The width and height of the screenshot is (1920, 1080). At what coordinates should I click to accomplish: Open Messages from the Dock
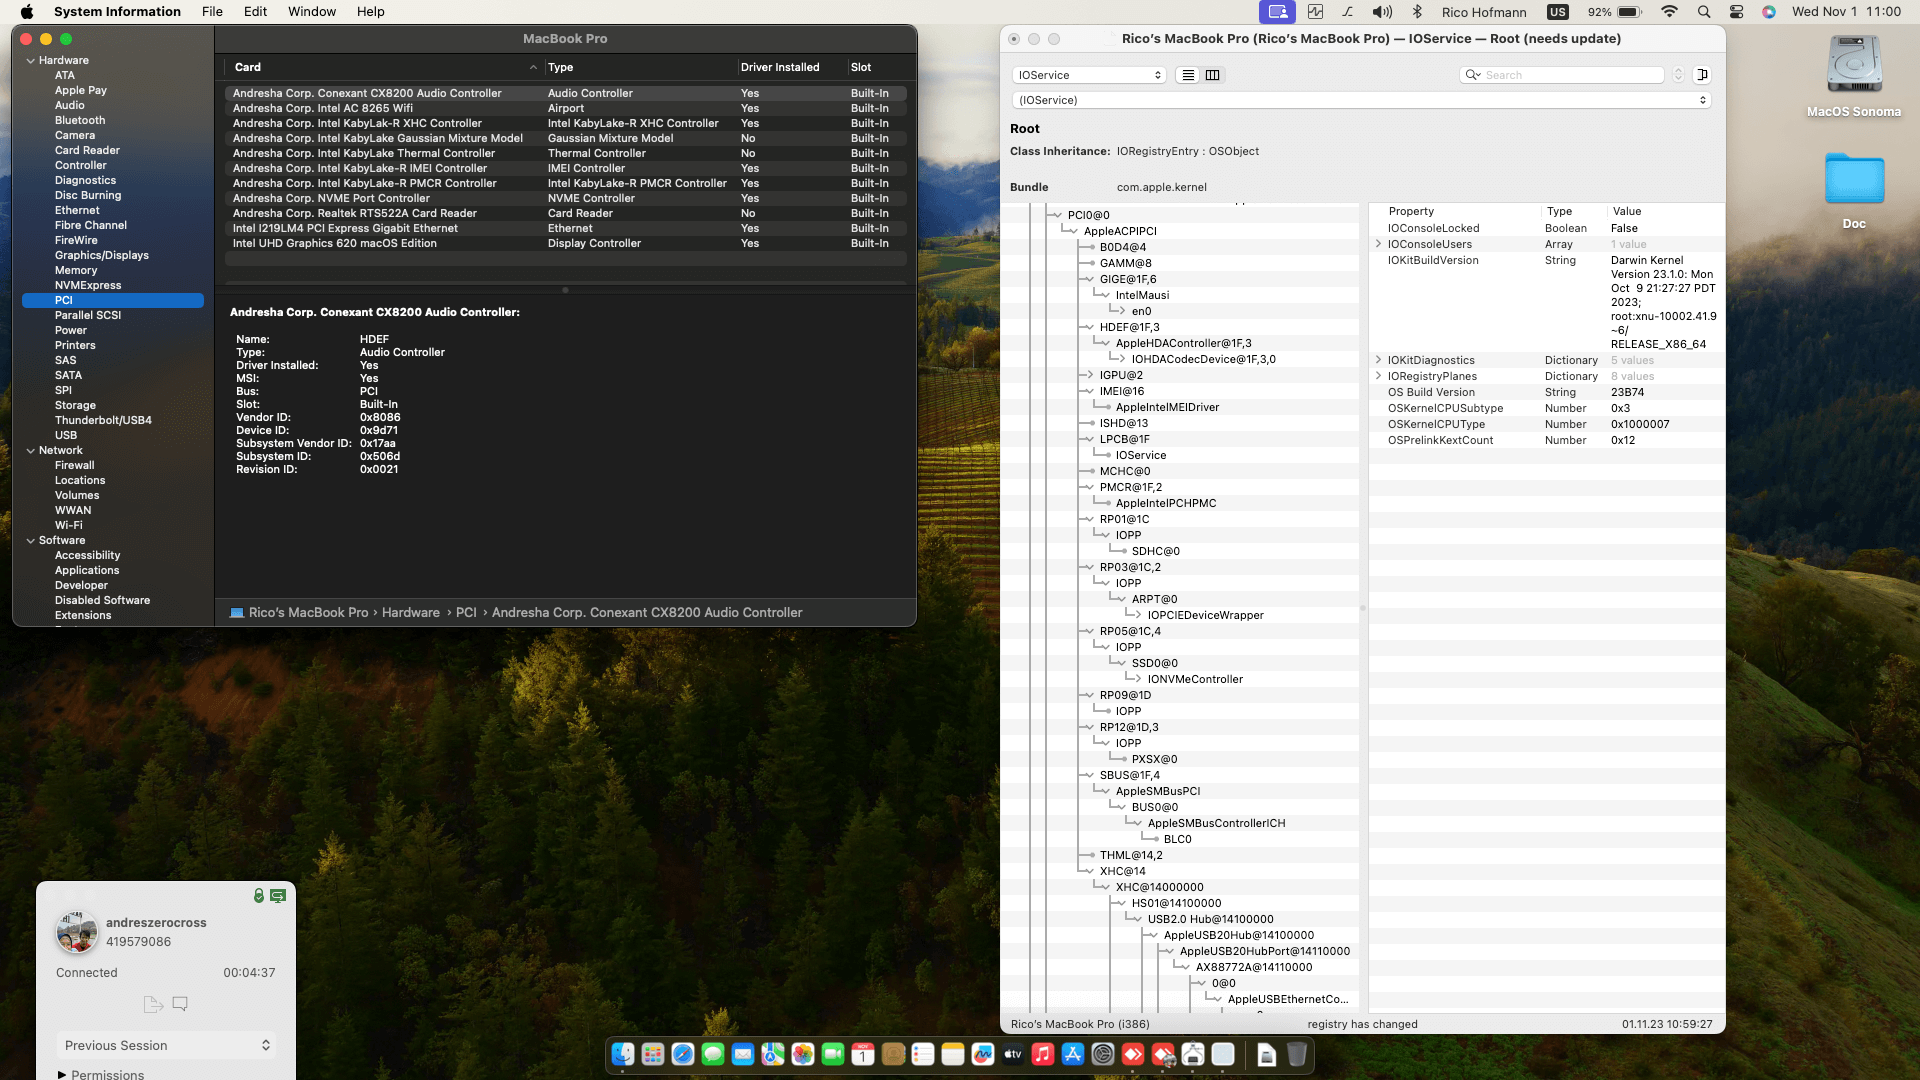coord(713,1054)
